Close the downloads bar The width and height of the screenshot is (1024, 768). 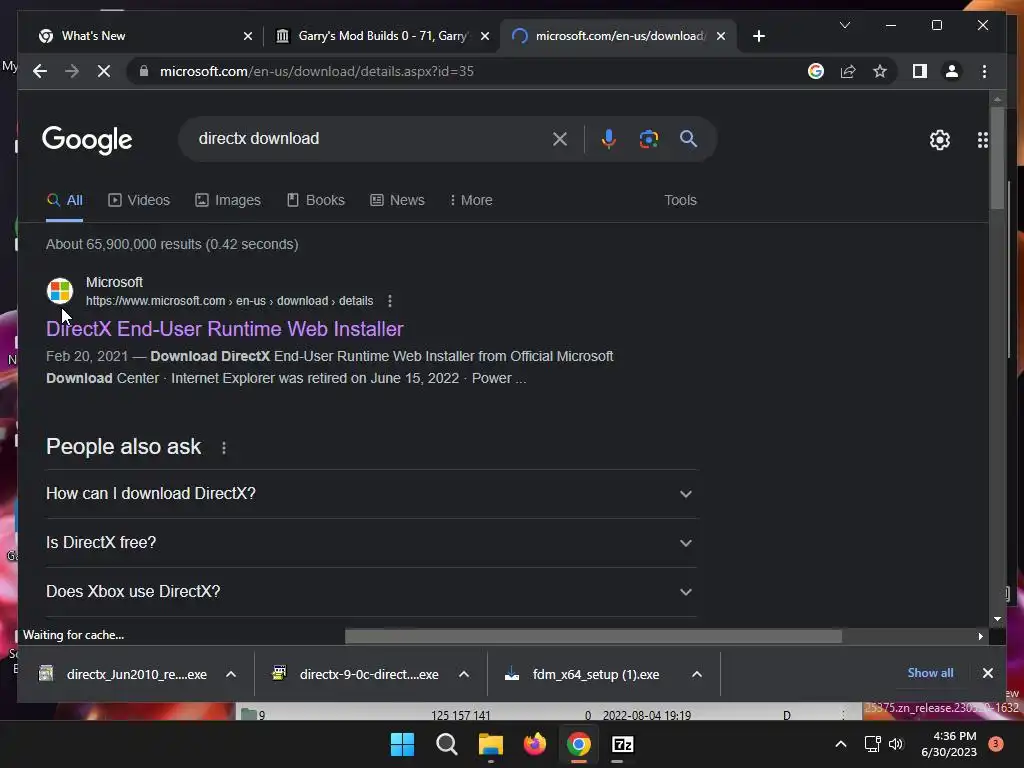coord(987,673)
